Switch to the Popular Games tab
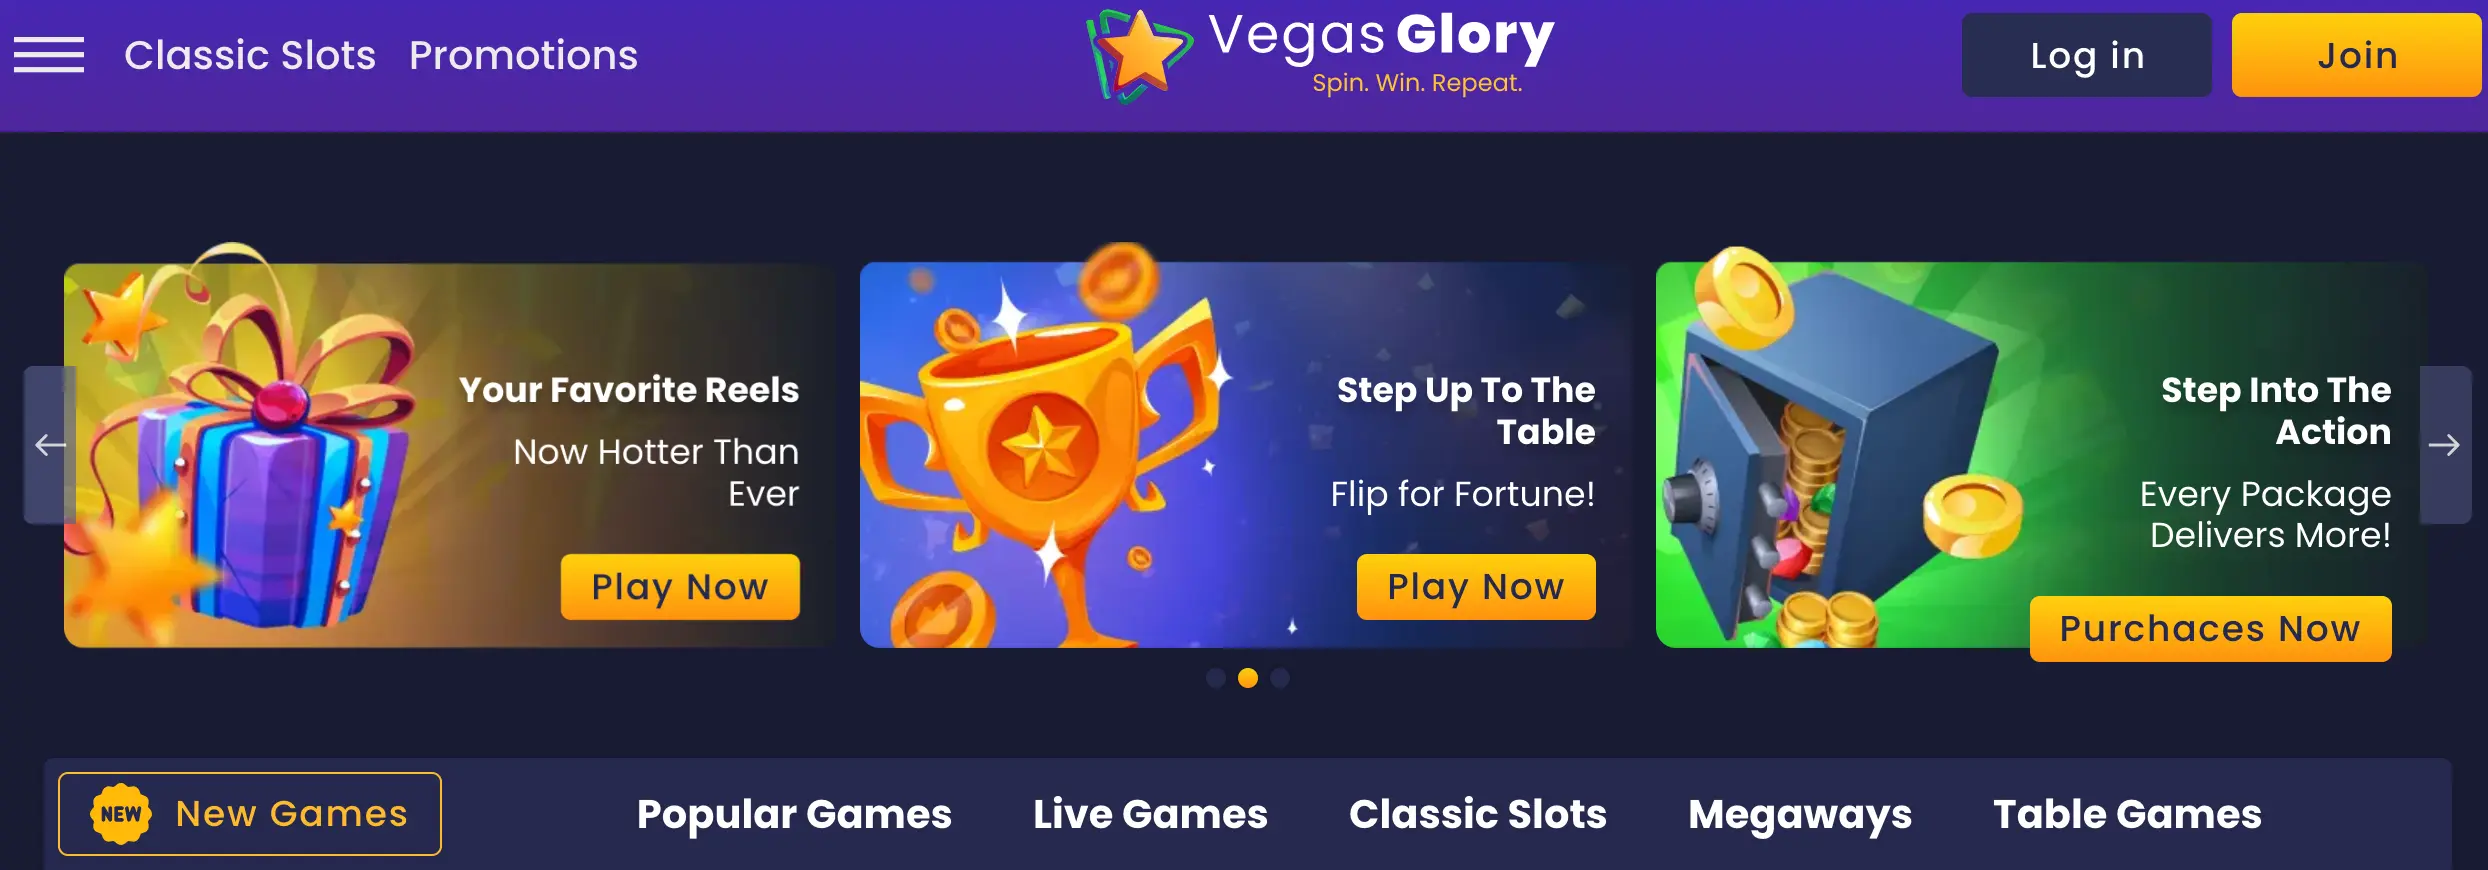The image size is (2488, 870). pos(794,814)
